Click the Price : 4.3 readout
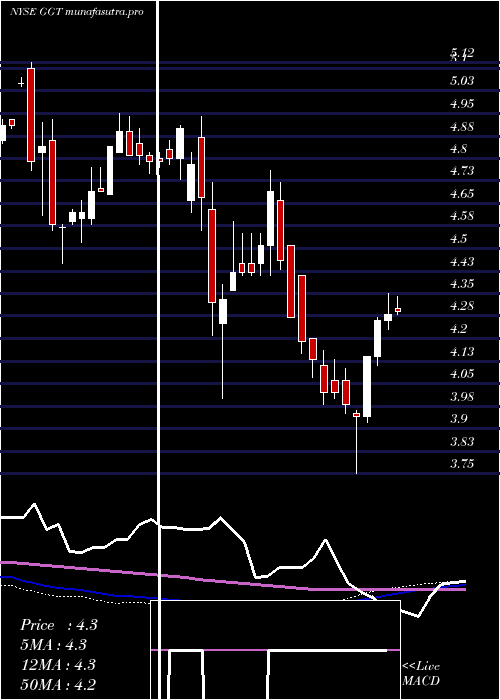 coord(58,625)
